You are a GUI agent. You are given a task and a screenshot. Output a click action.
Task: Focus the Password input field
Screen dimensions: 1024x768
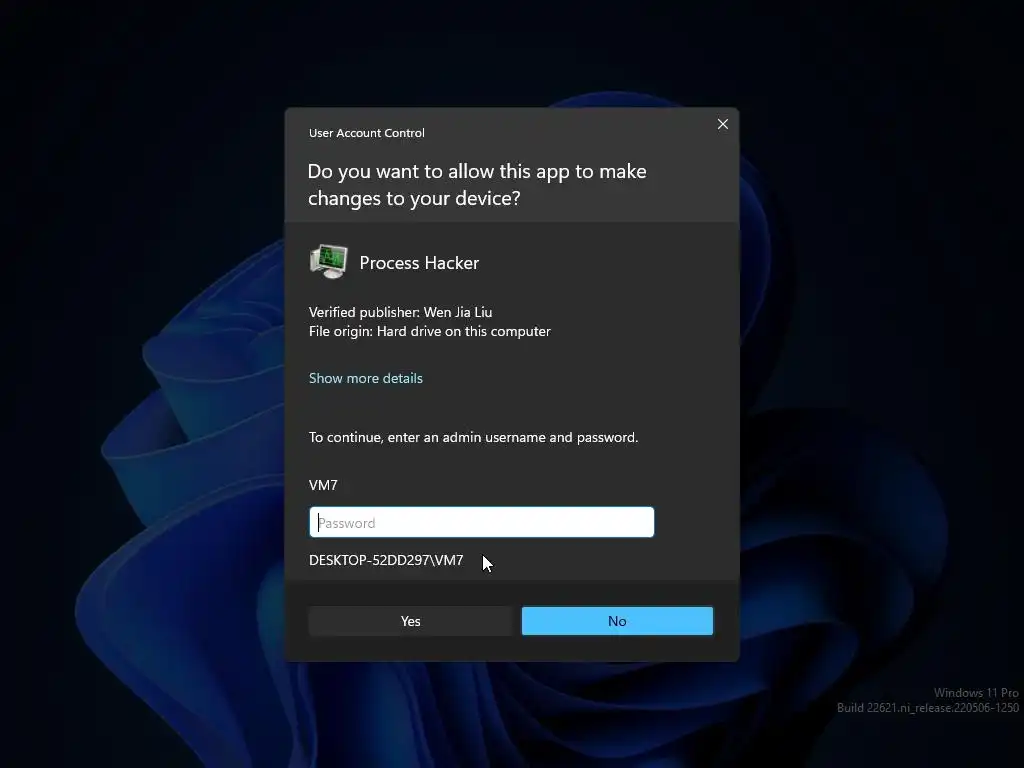coord(481,522)
